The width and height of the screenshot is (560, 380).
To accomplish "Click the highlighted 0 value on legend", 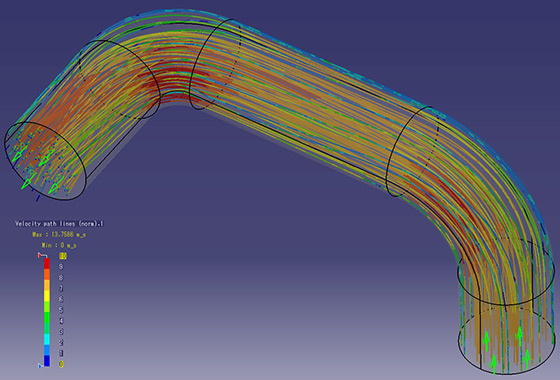I will point(61,364).
